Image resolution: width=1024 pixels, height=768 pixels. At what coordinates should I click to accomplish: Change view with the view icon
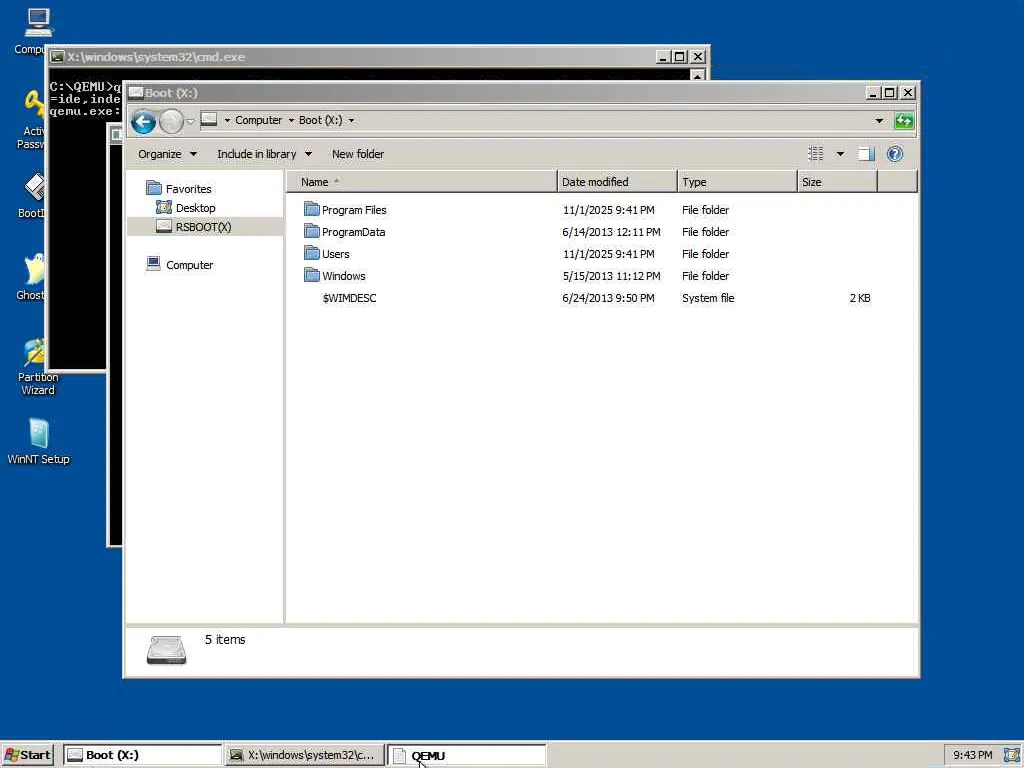click(x=816, y=154)
